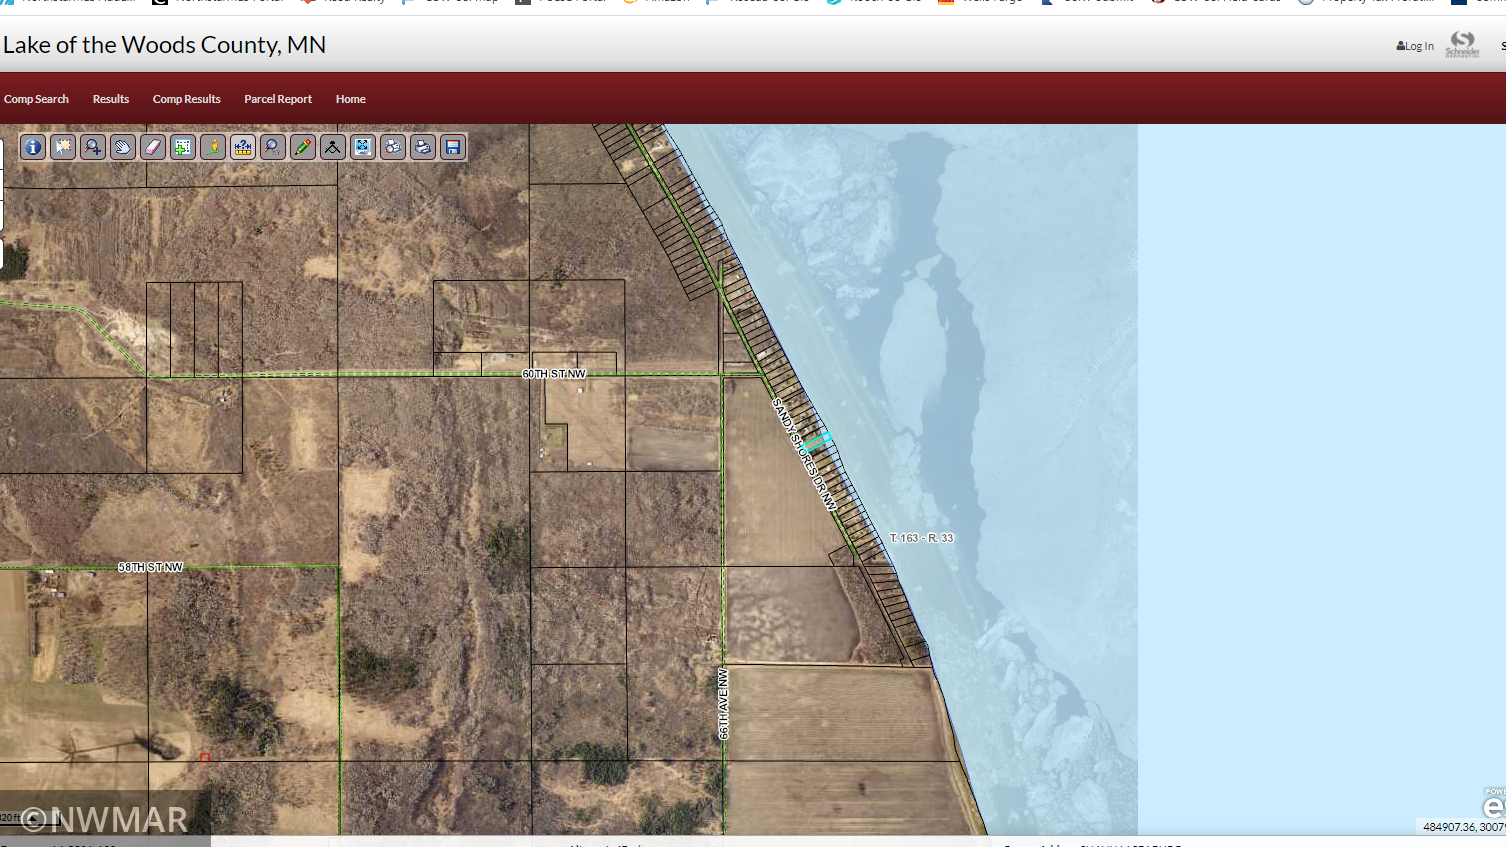Image resolution: width=1506 pixels, height=847 pixels.
Task: Select the Identify info tool
Action: (x=33, y=148)
